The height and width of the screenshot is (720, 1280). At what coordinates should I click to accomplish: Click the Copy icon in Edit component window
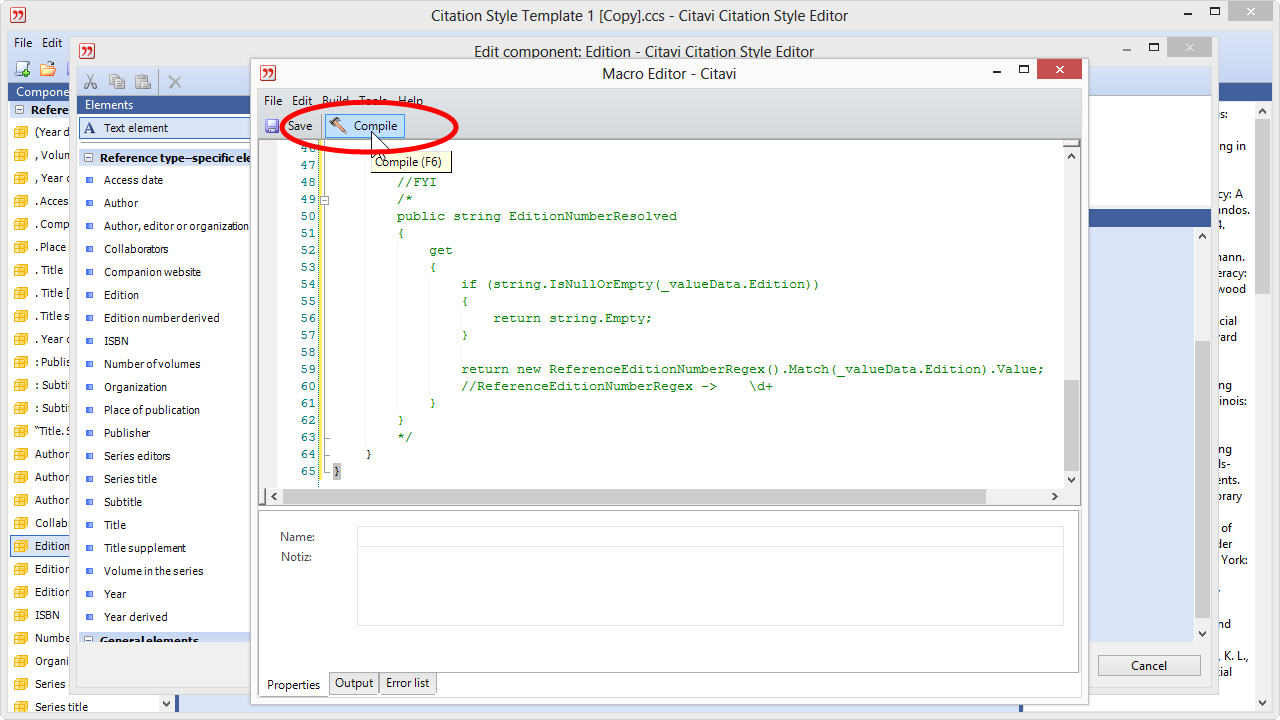pyautogui.click(x=117, y=82)
